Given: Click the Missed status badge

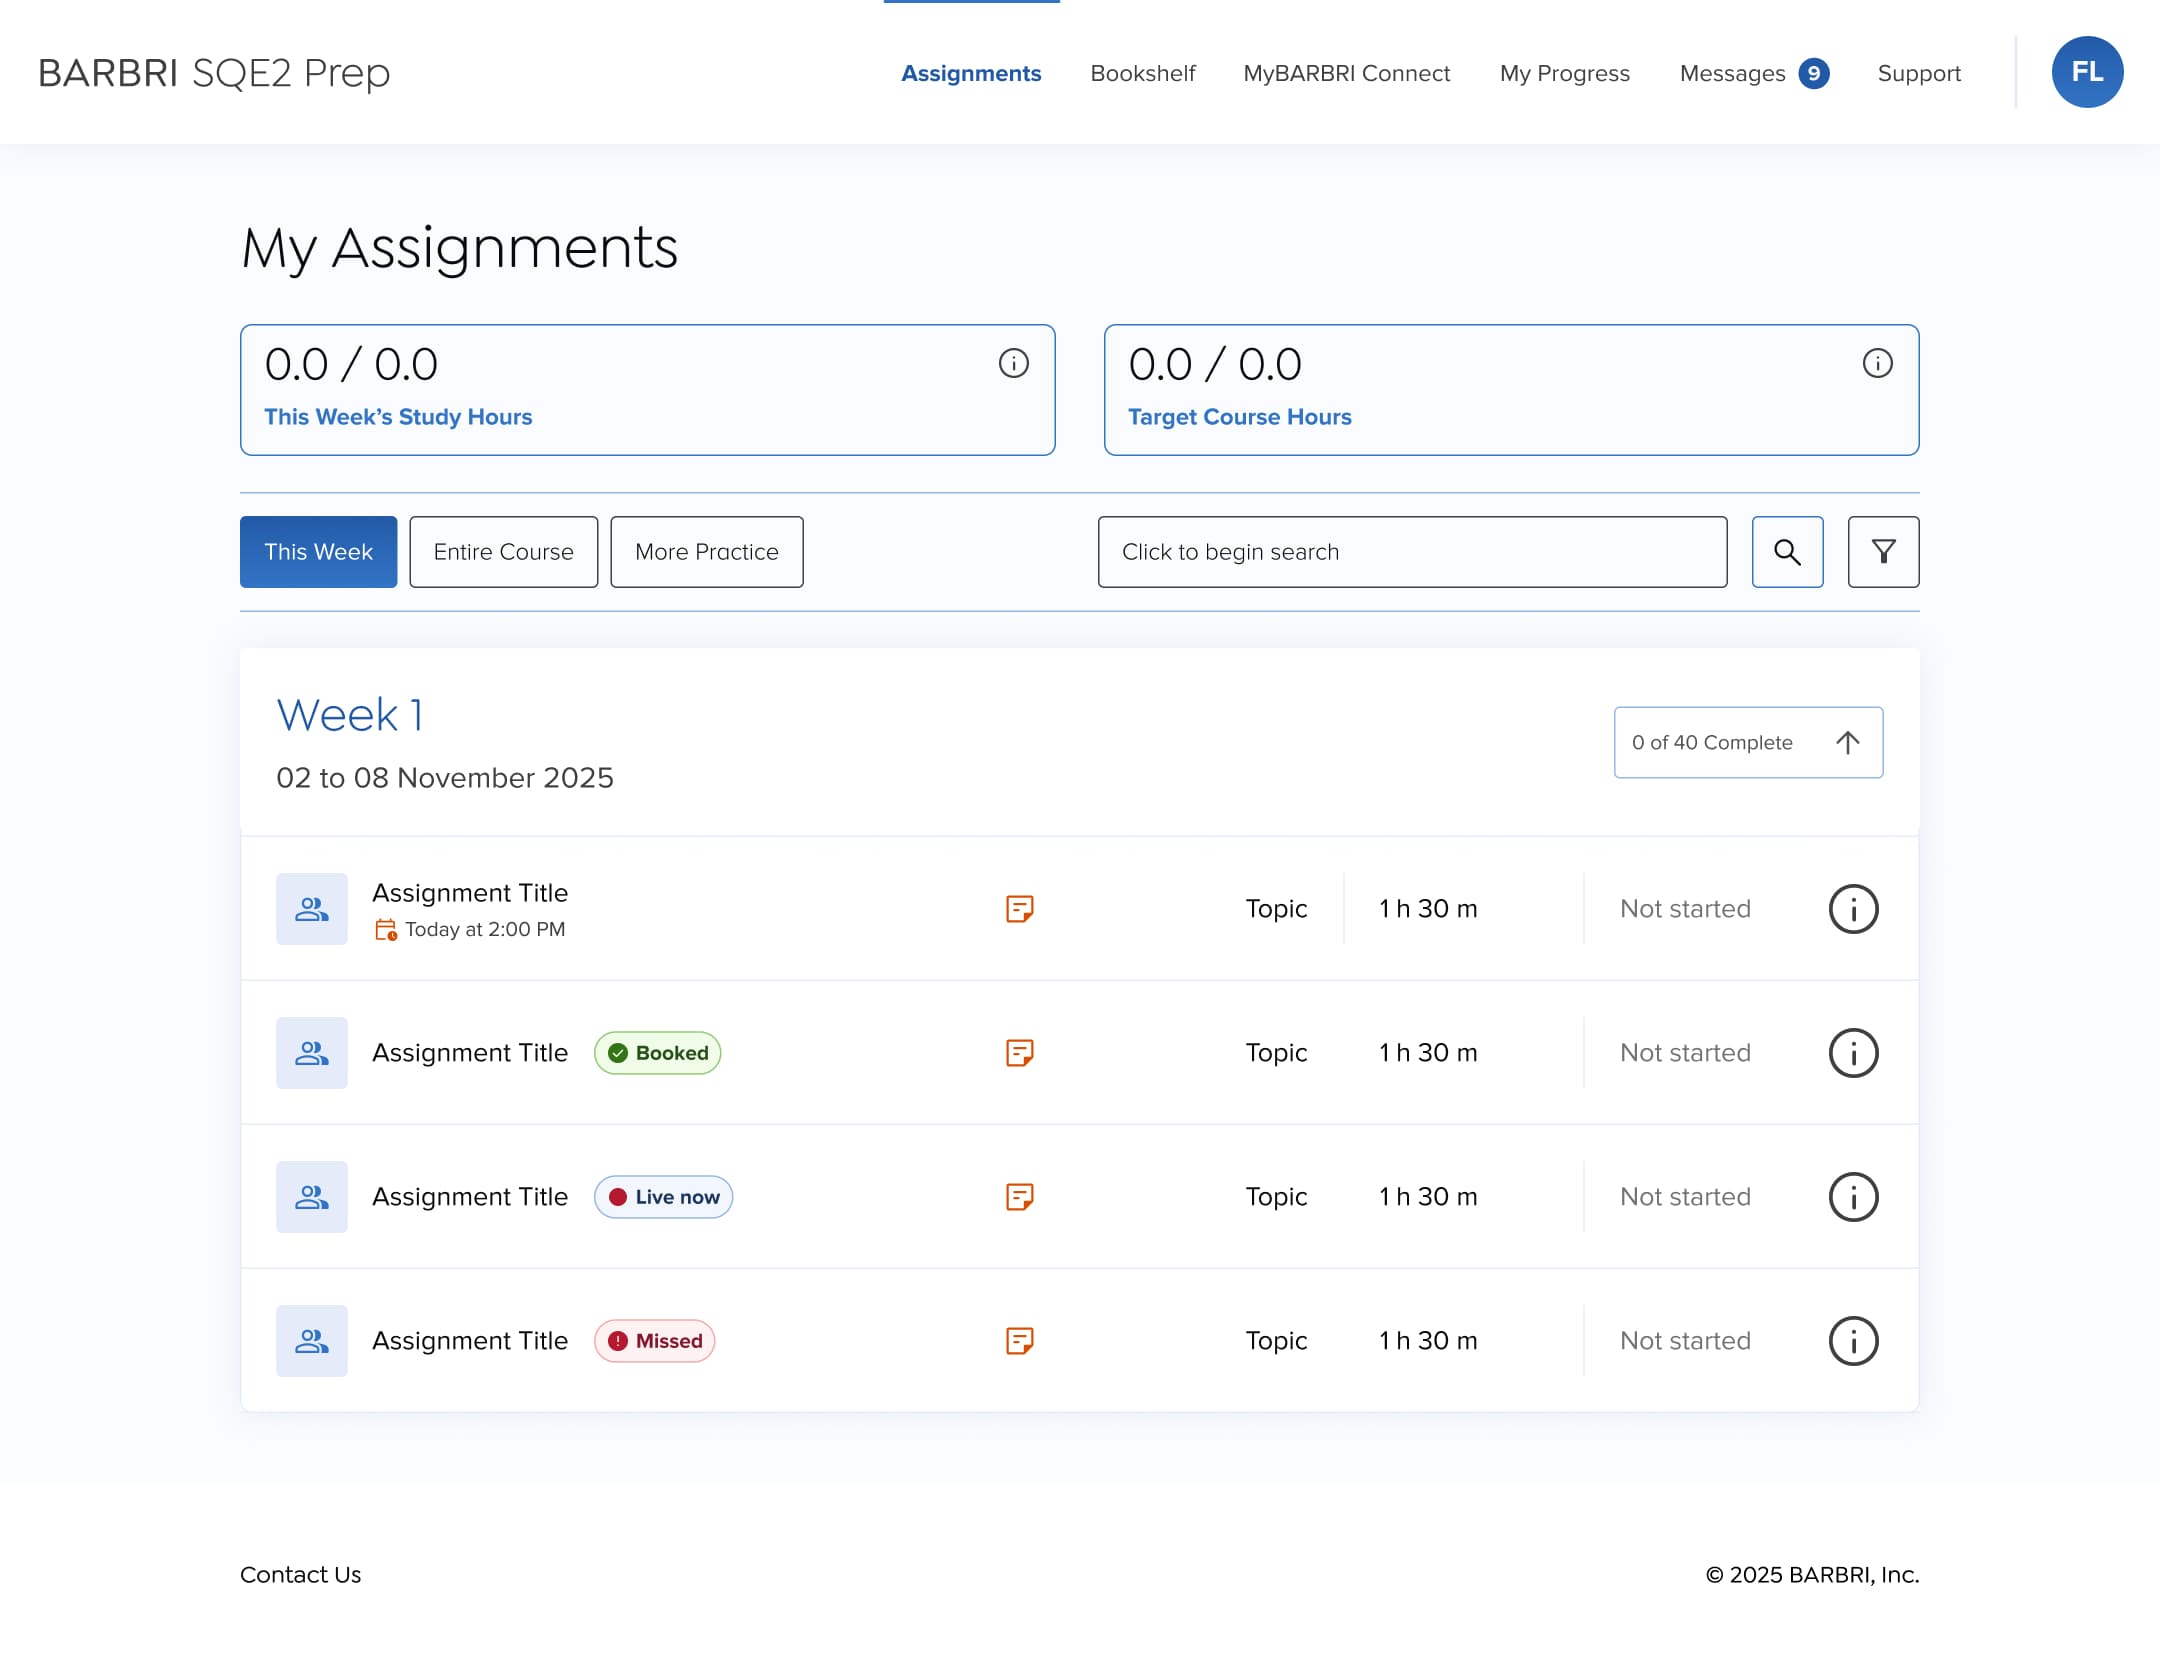Looking at the screenshot, I should pyautogui.click(x=654, y=1341).
